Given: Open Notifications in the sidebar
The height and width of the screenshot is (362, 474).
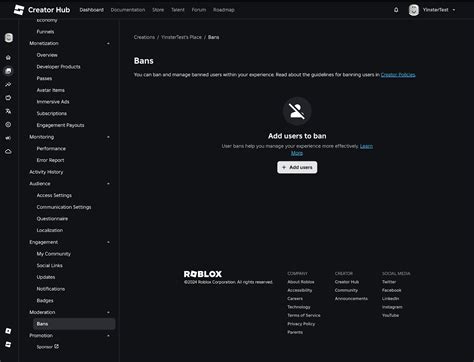Looking at the screenshot, I should (x=51, y=289).
